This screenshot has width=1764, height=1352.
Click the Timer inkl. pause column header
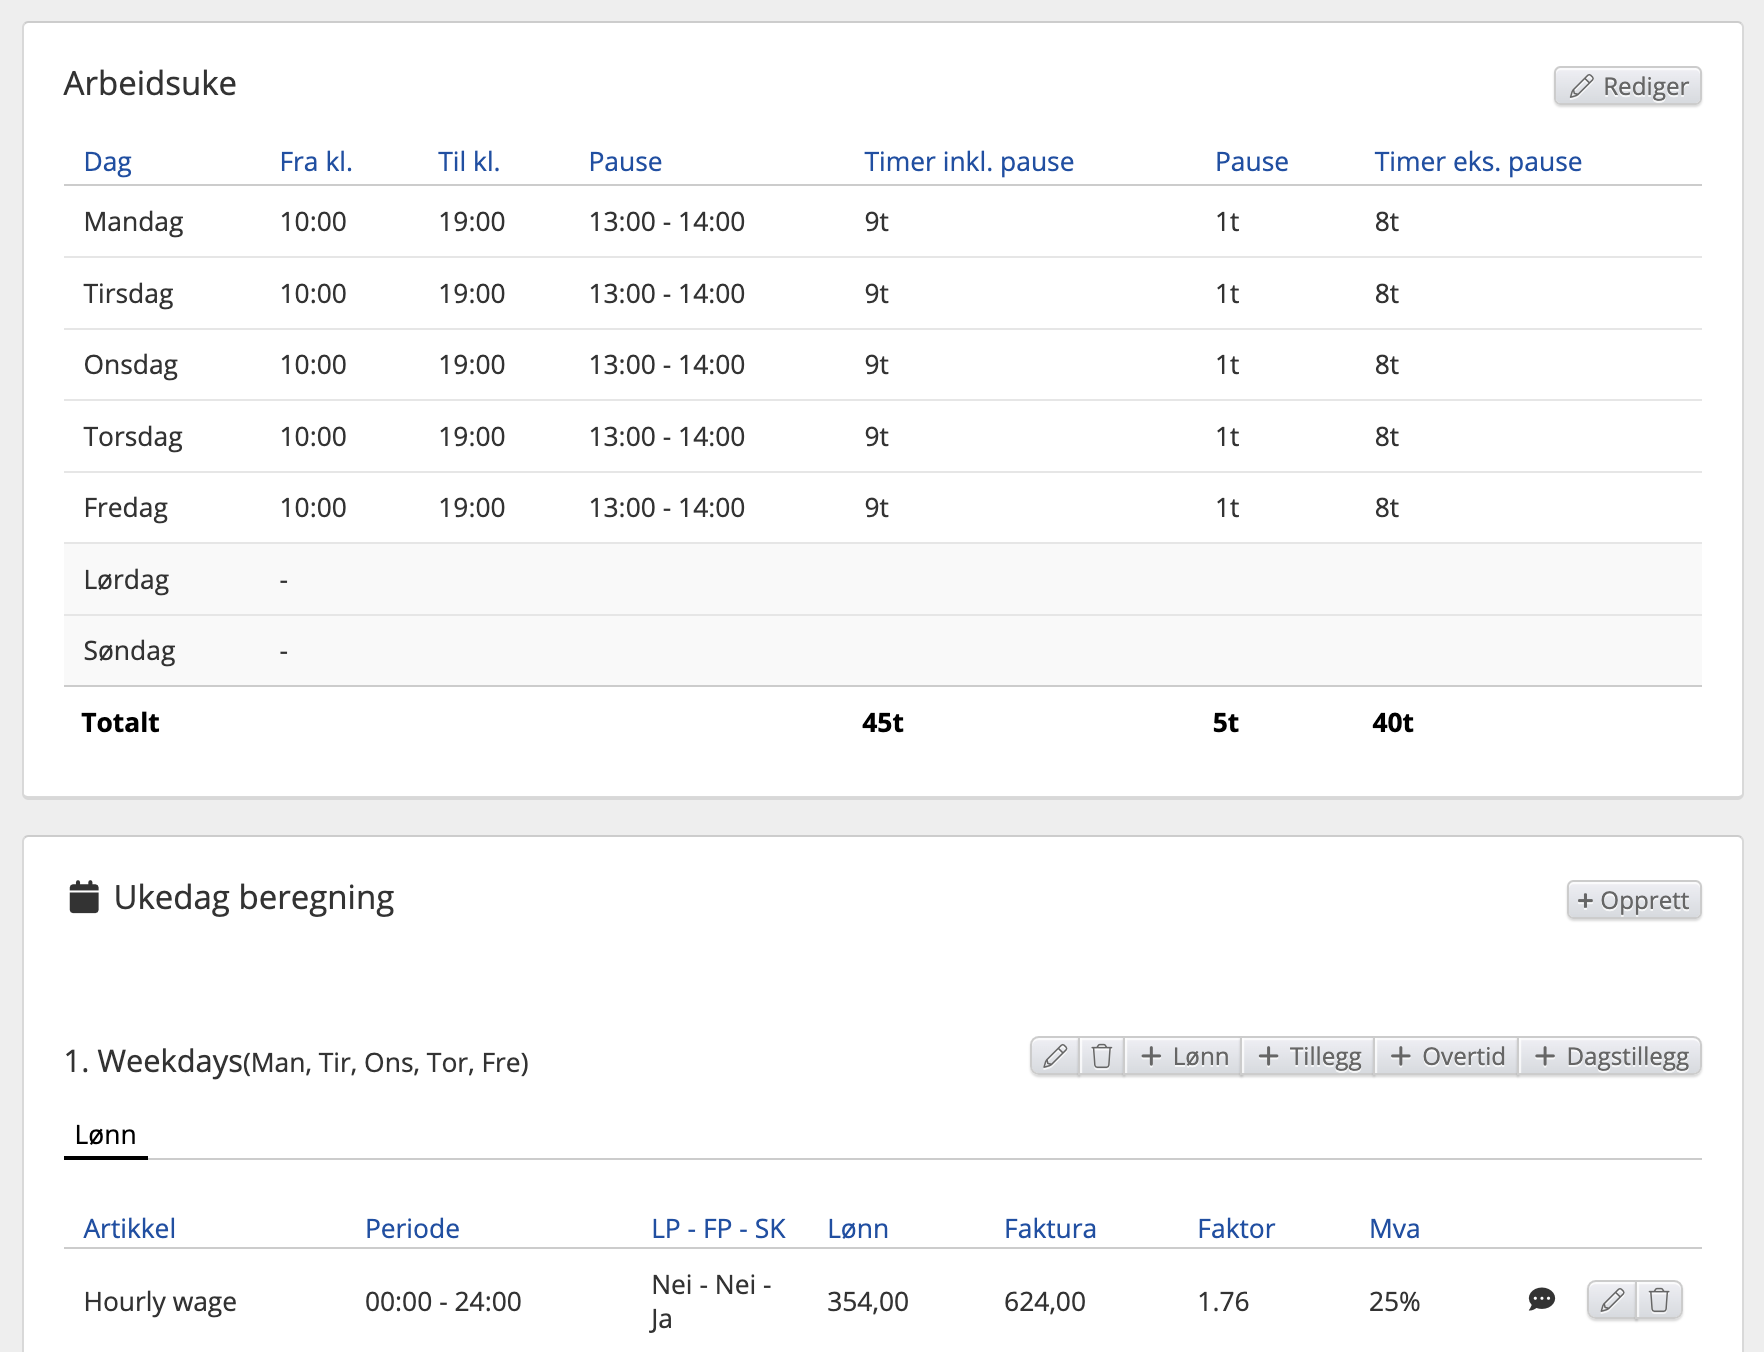click(968, 162)
